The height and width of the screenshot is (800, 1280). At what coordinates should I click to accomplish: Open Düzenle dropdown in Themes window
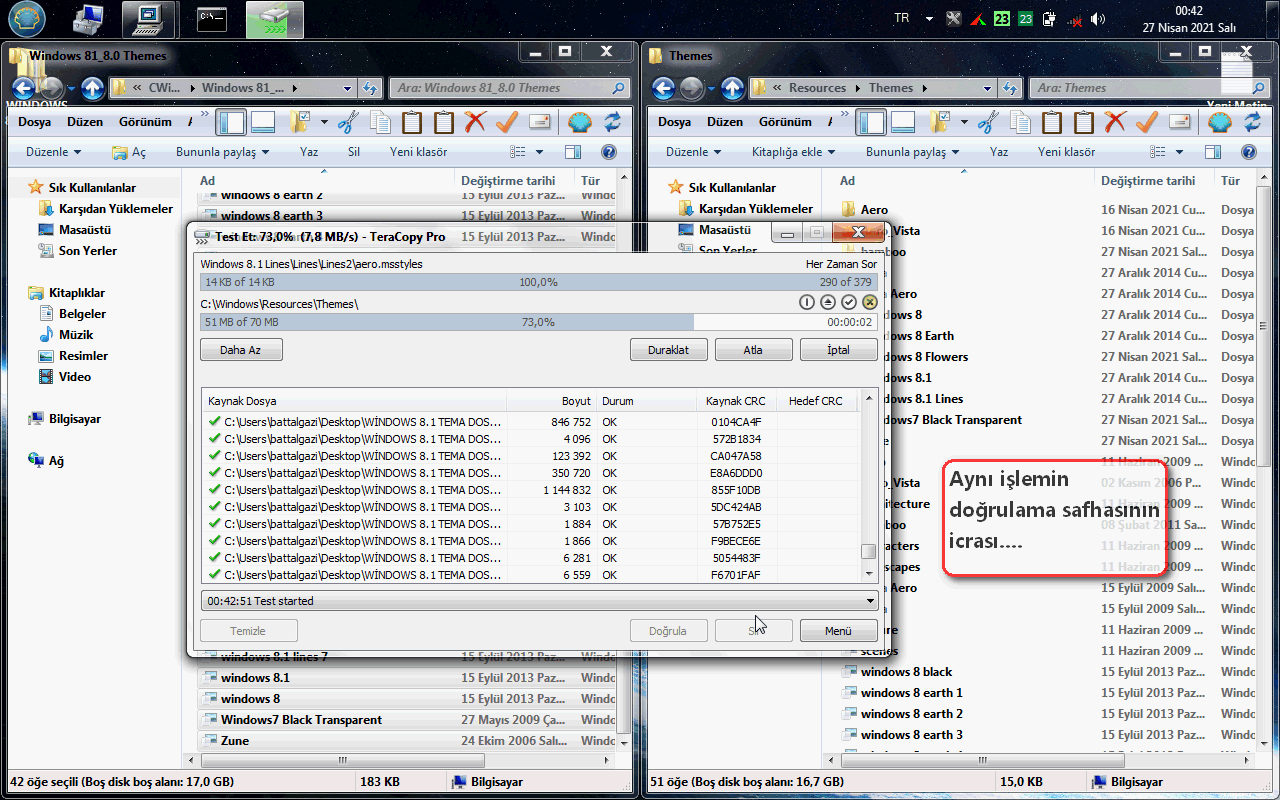point(692,152)
